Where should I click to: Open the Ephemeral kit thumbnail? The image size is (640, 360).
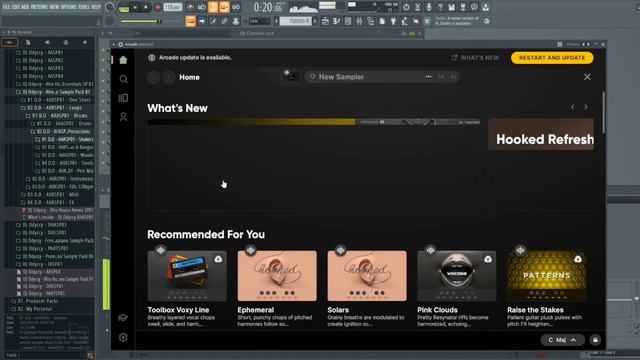pos(277,276)
